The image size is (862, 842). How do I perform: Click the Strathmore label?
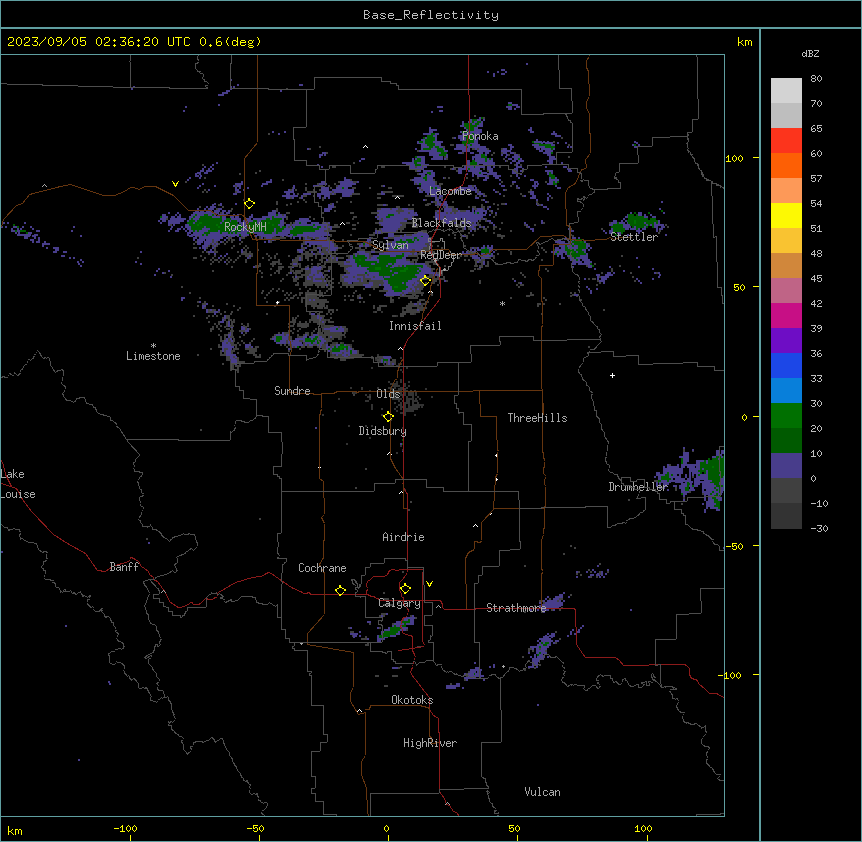pos(516,608)
